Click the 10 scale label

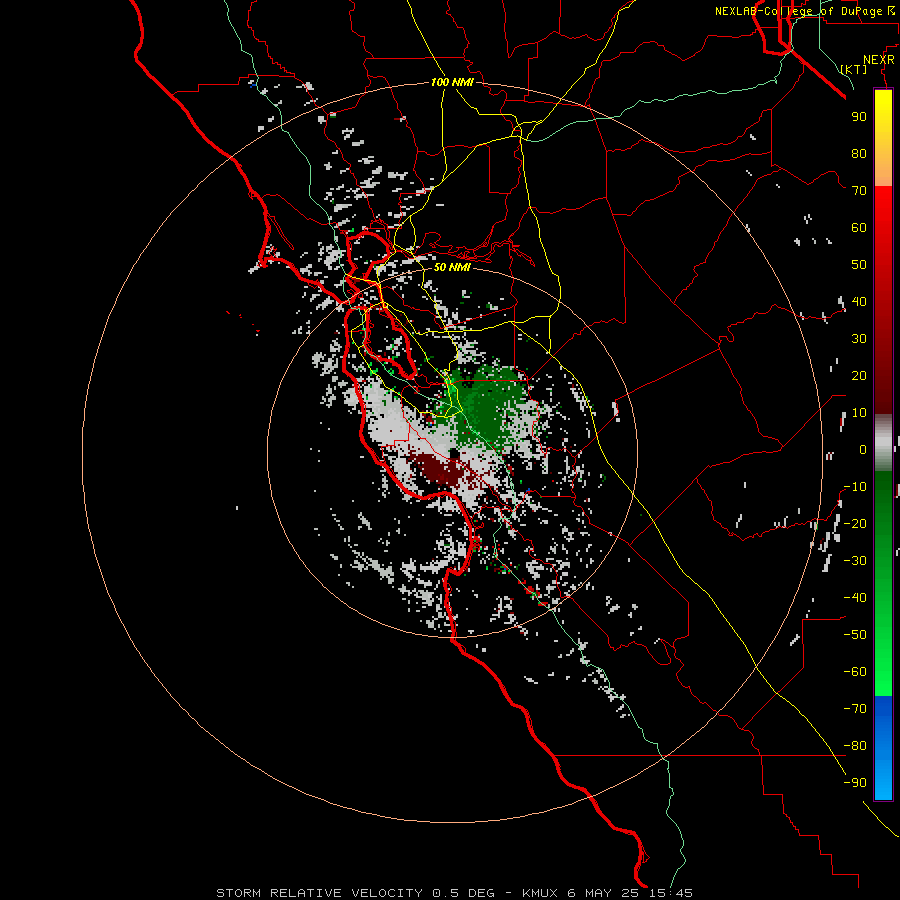pos(859,413)
